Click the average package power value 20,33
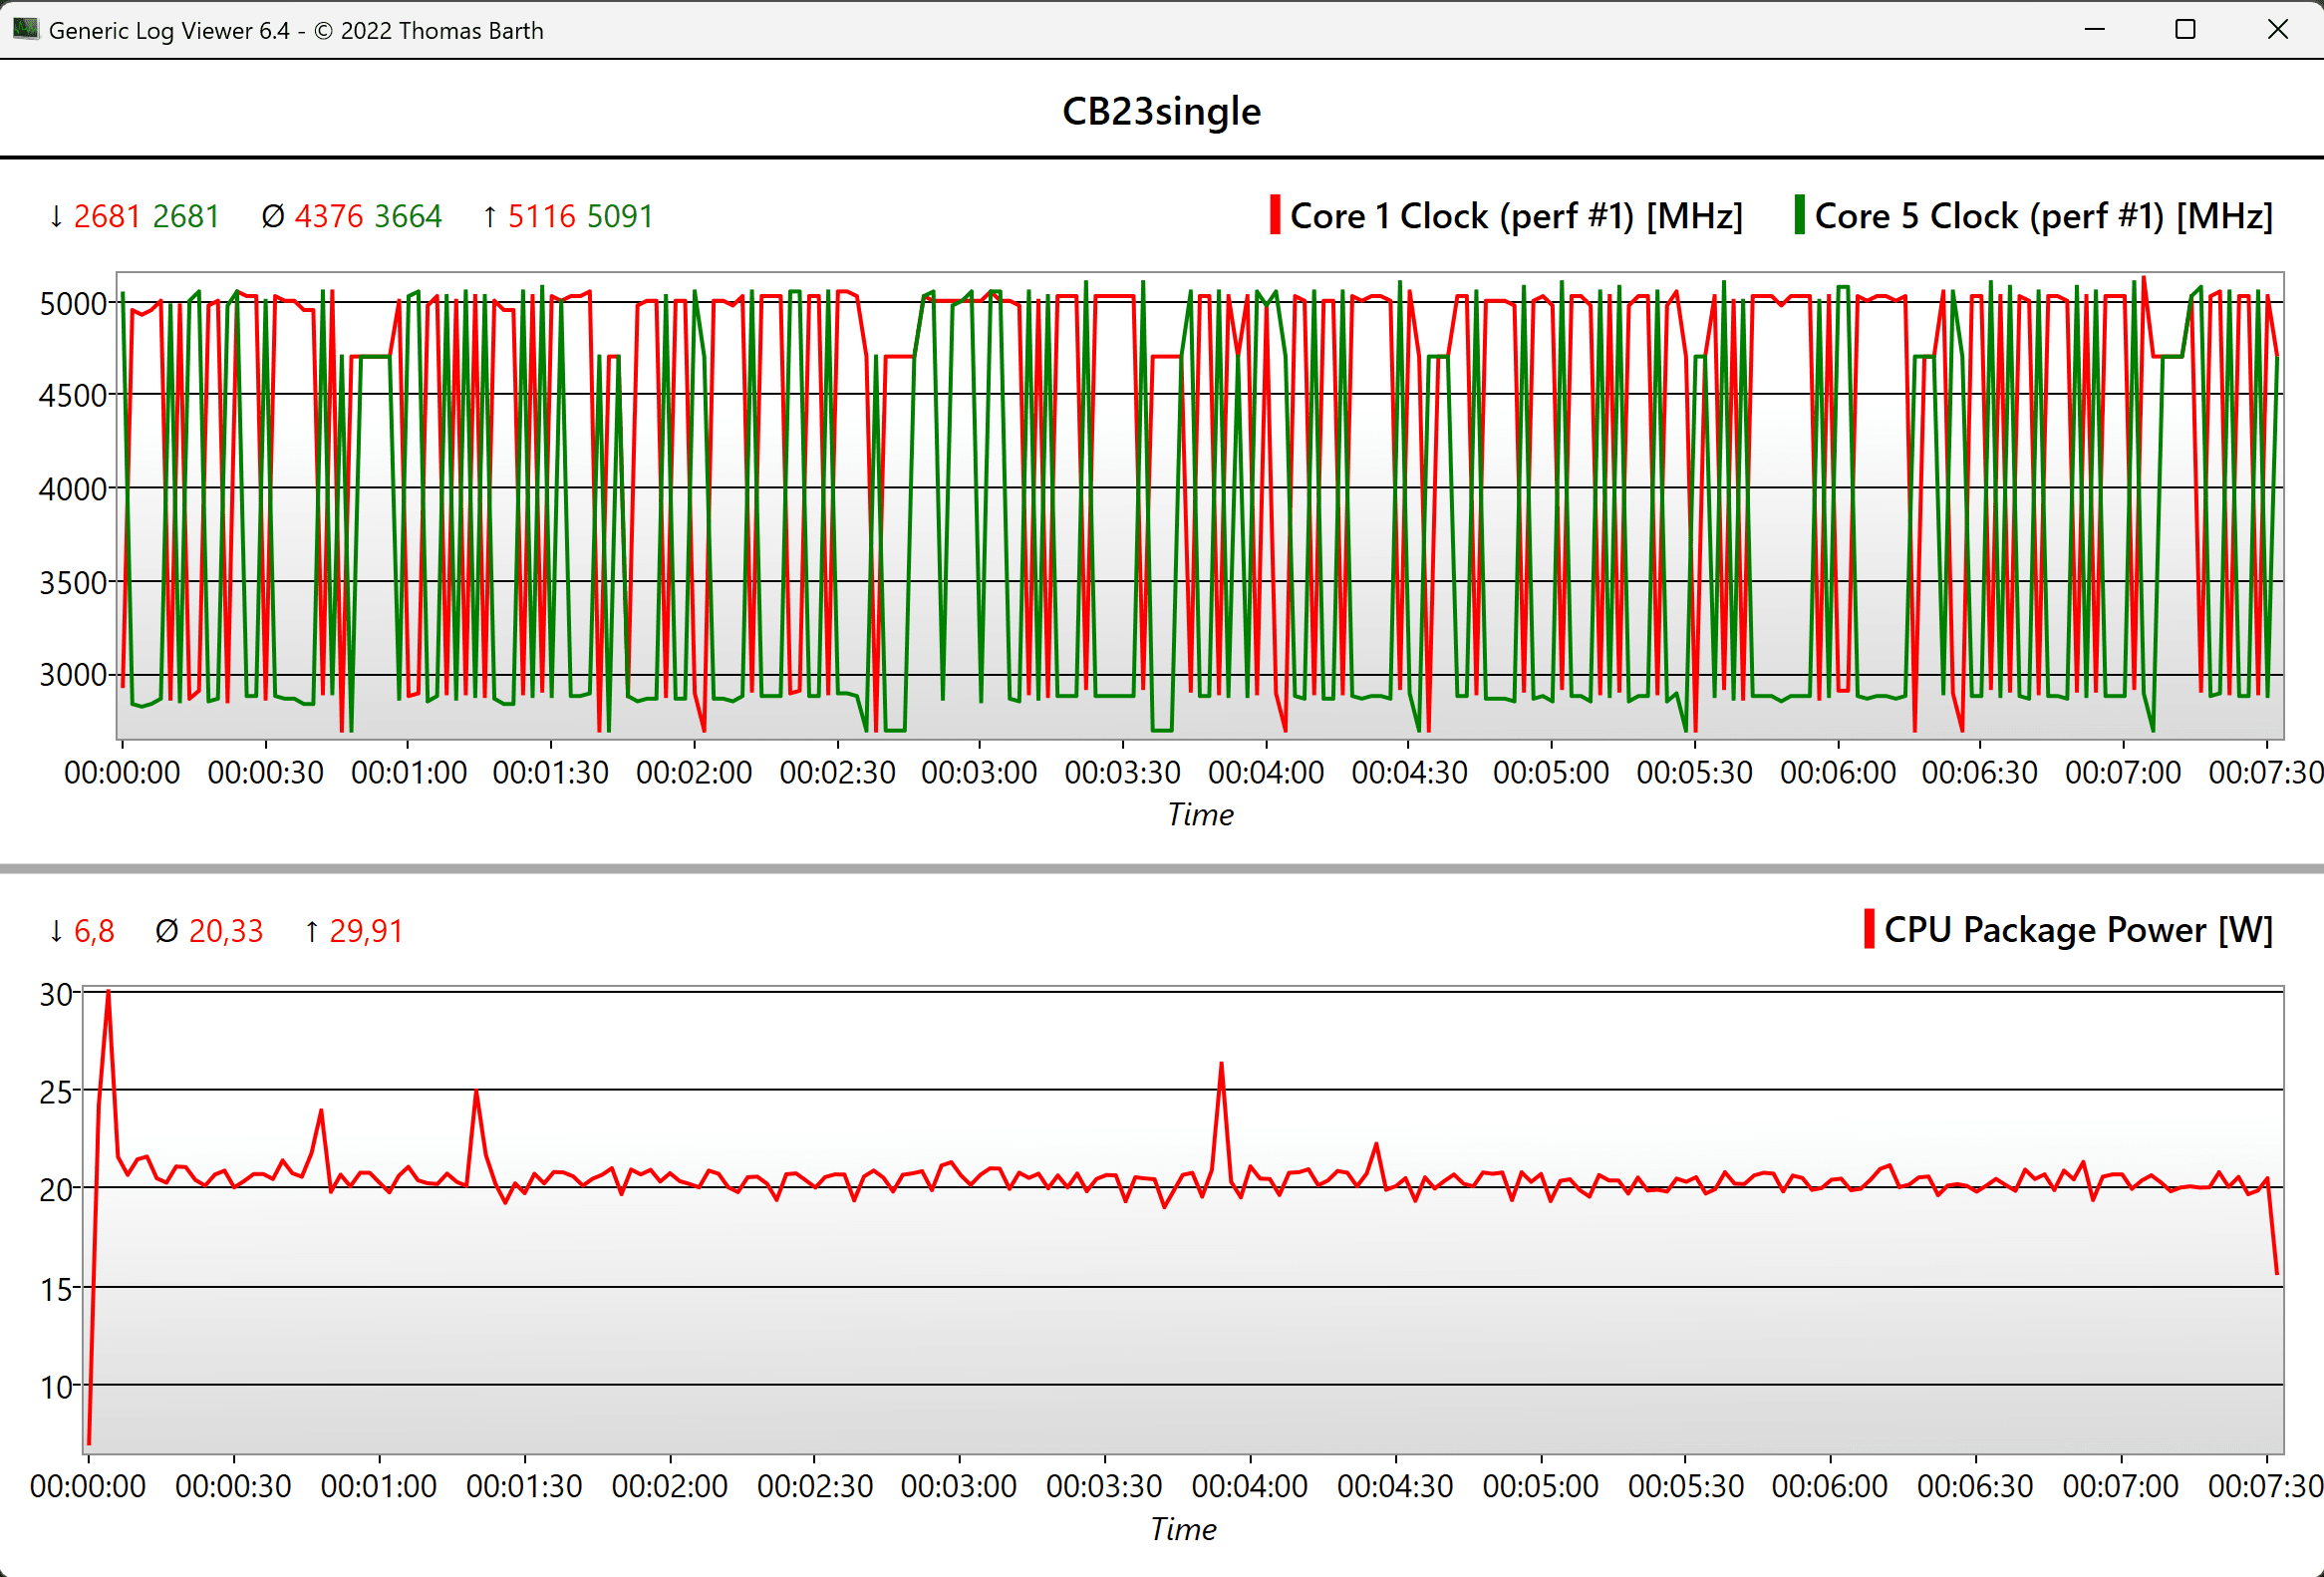The width and height of the screenshot is (2324, 1577). 226,931
